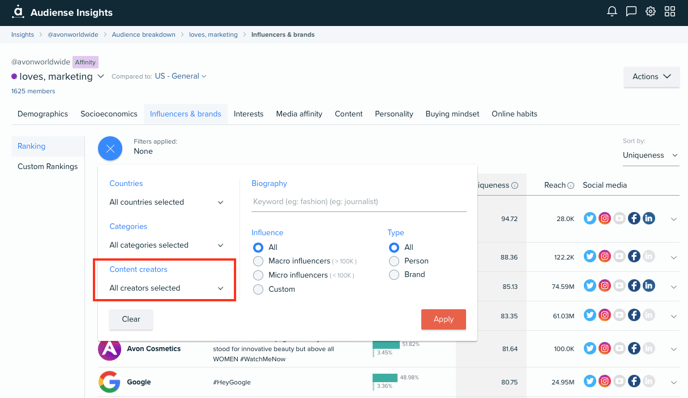Click the Facebook icon in the 83.35 row

(x=634, y=315)
